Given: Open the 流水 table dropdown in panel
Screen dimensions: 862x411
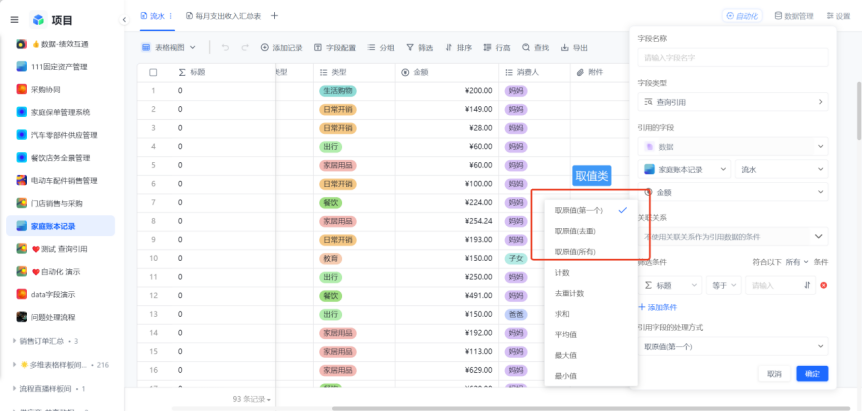Looking at the screenshot, I should [781, 169].
